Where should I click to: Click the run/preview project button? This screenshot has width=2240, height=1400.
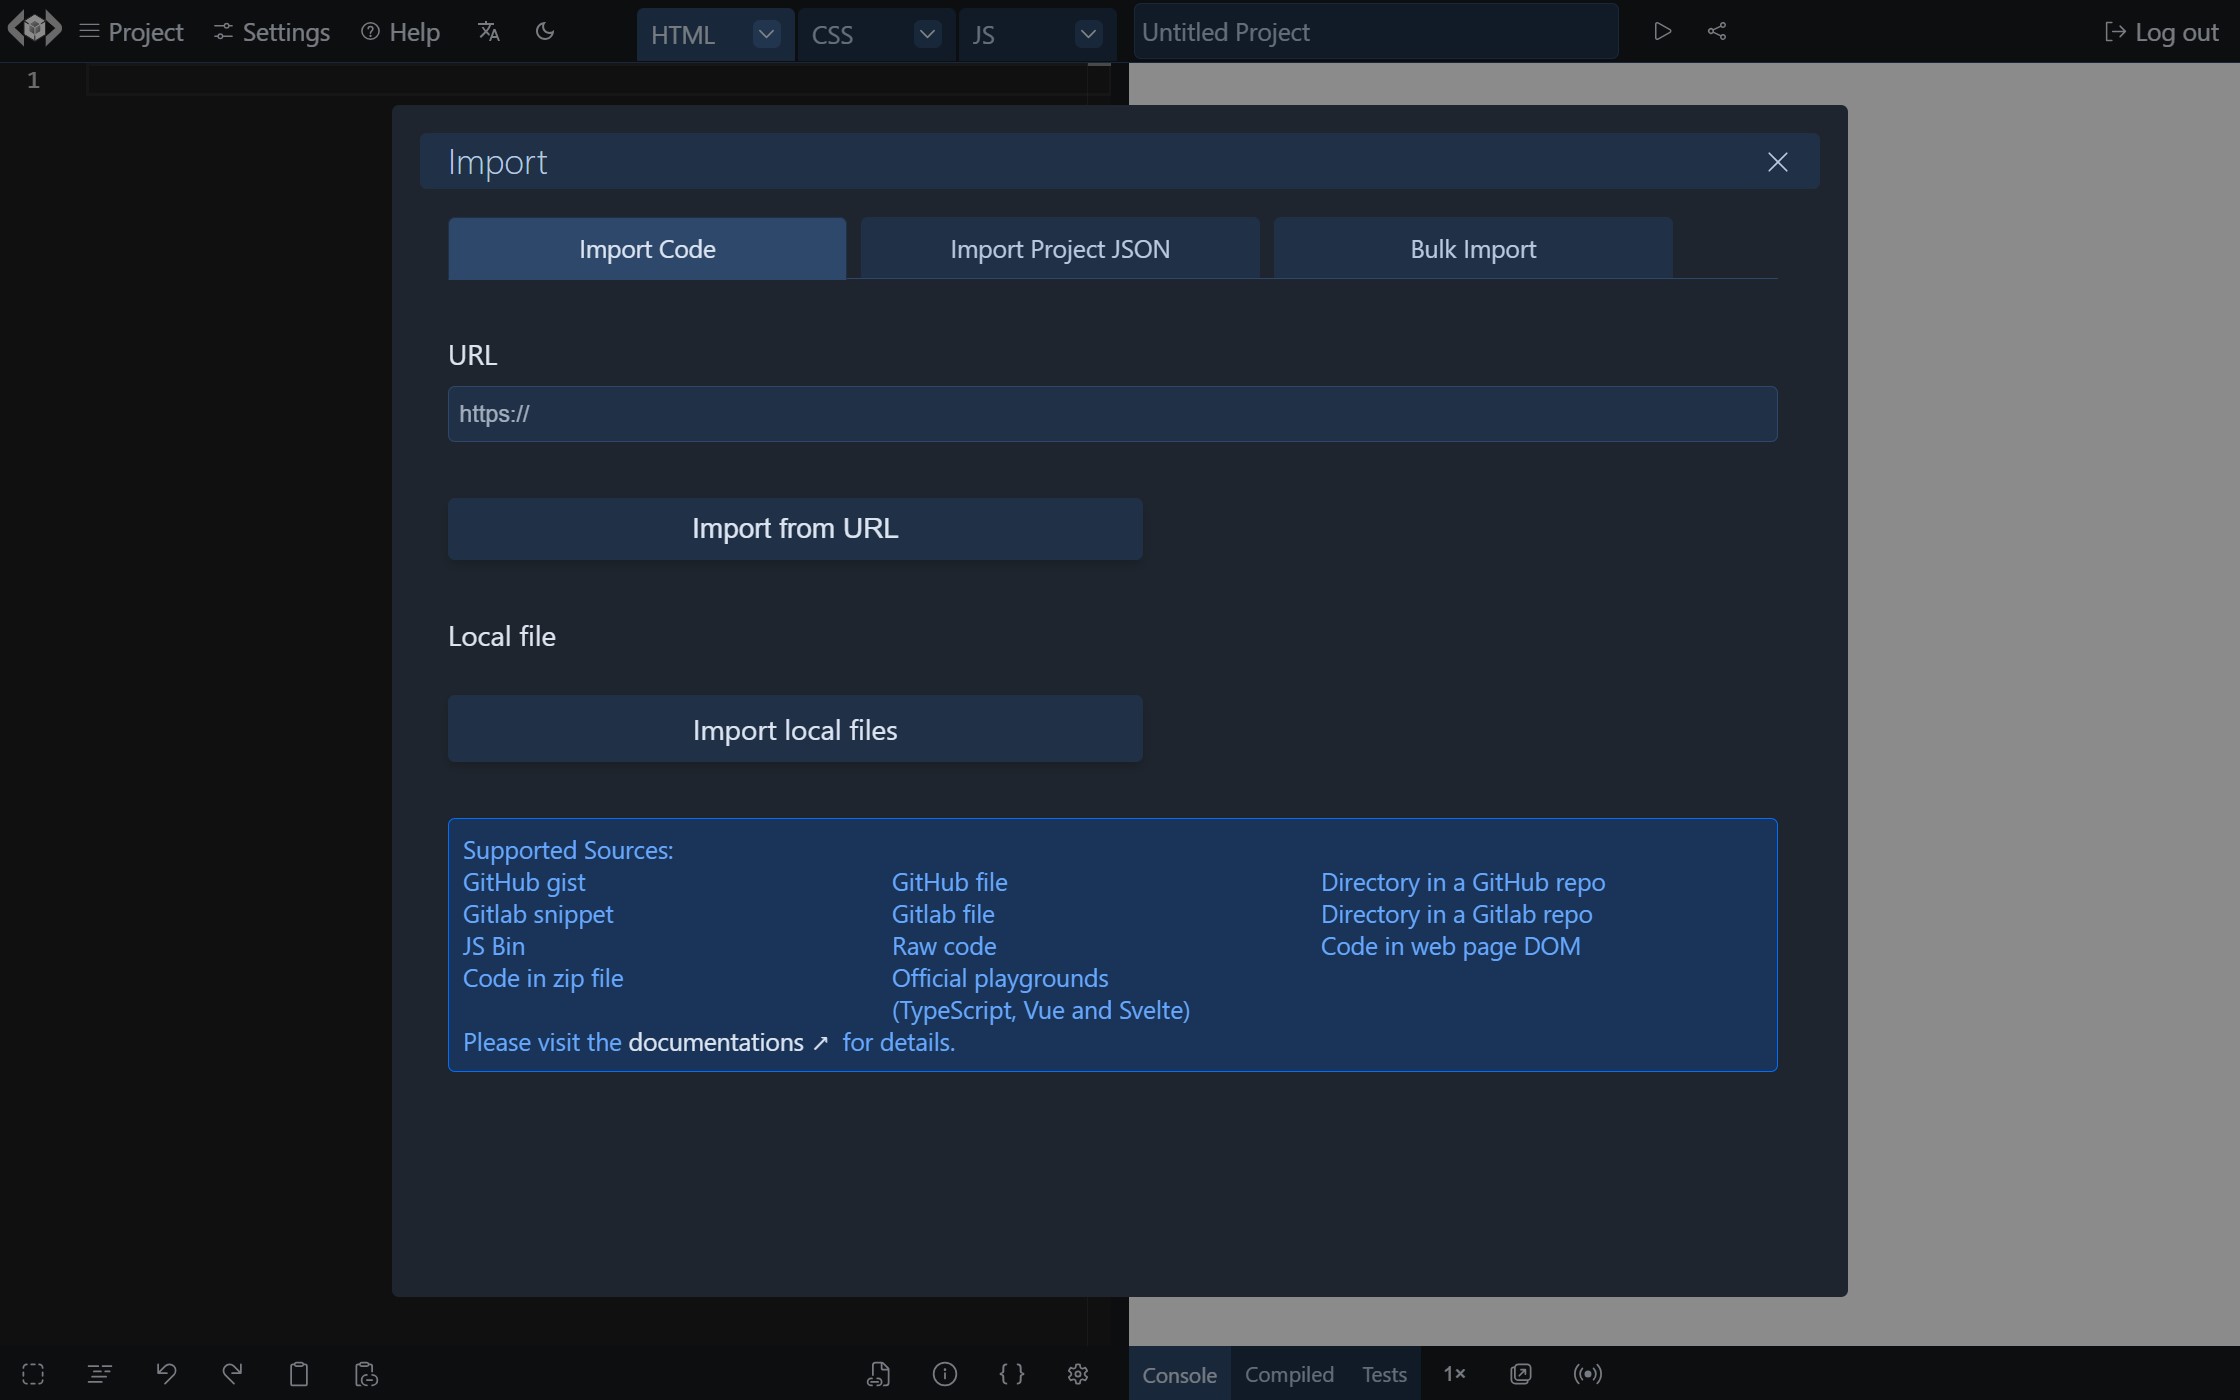click(1663, 31)
